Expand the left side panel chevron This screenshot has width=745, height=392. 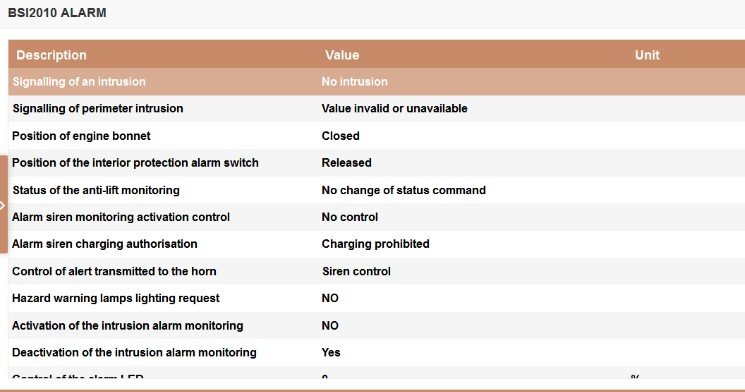pos(3,205)
